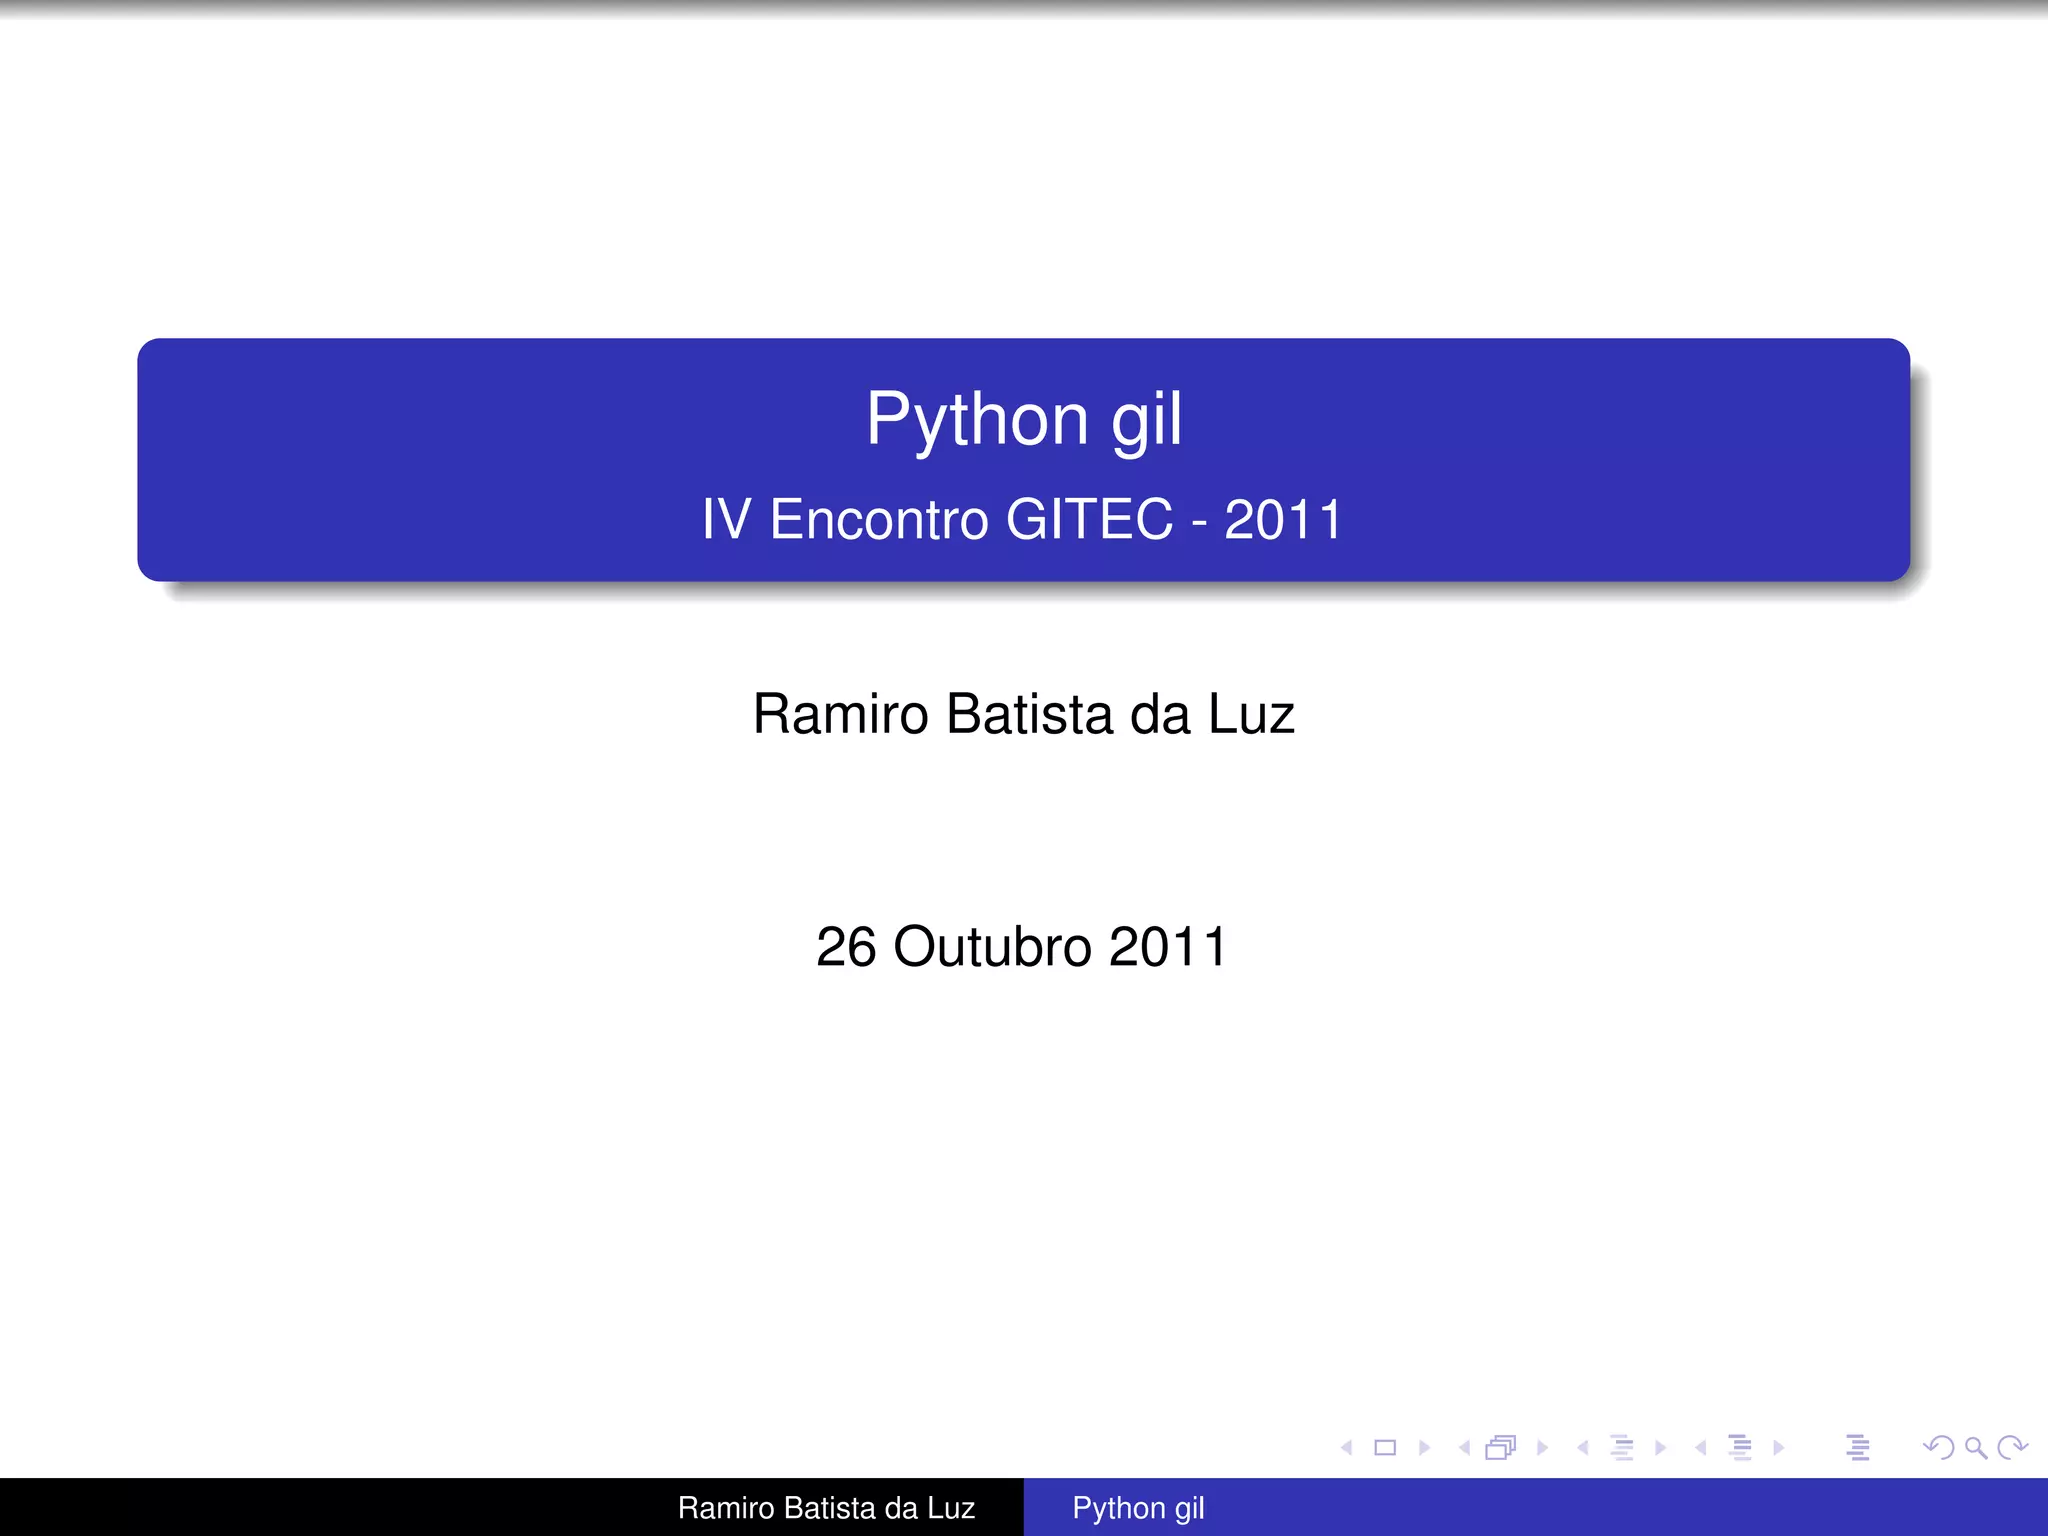Click subtitle IV Encontro GITEC - 2011
This screenshot has width=2048, height=1536.
[x=1022, y=519]
